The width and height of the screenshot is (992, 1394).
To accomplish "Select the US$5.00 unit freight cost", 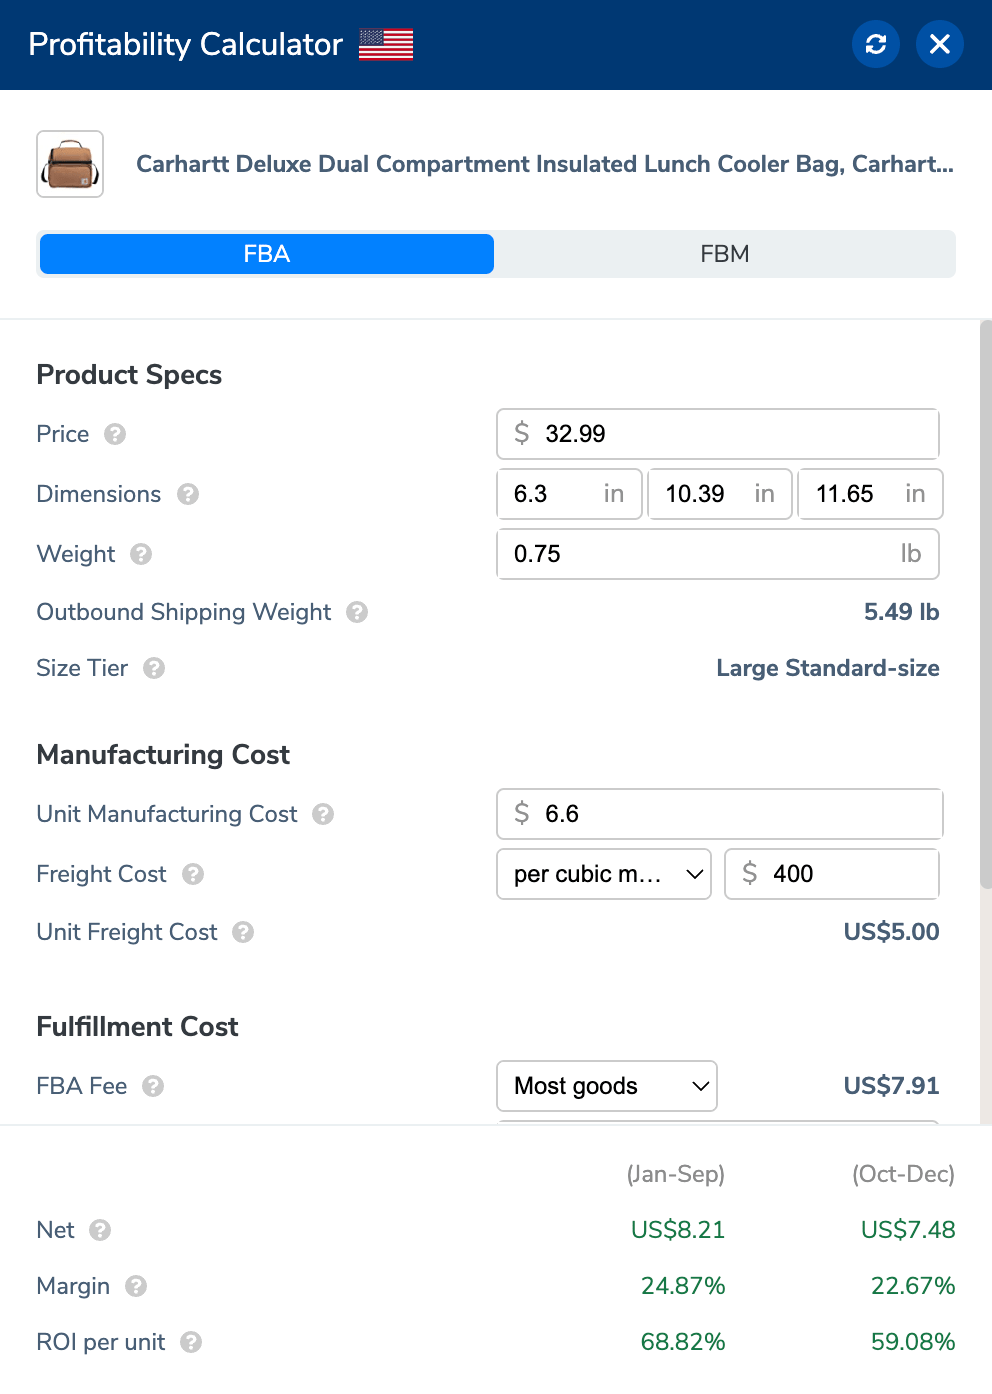I will coord(891,932).
